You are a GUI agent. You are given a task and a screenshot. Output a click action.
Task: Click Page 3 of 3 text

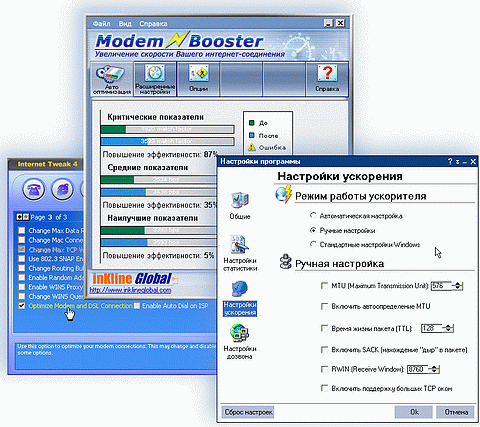[x=49, y=217]
